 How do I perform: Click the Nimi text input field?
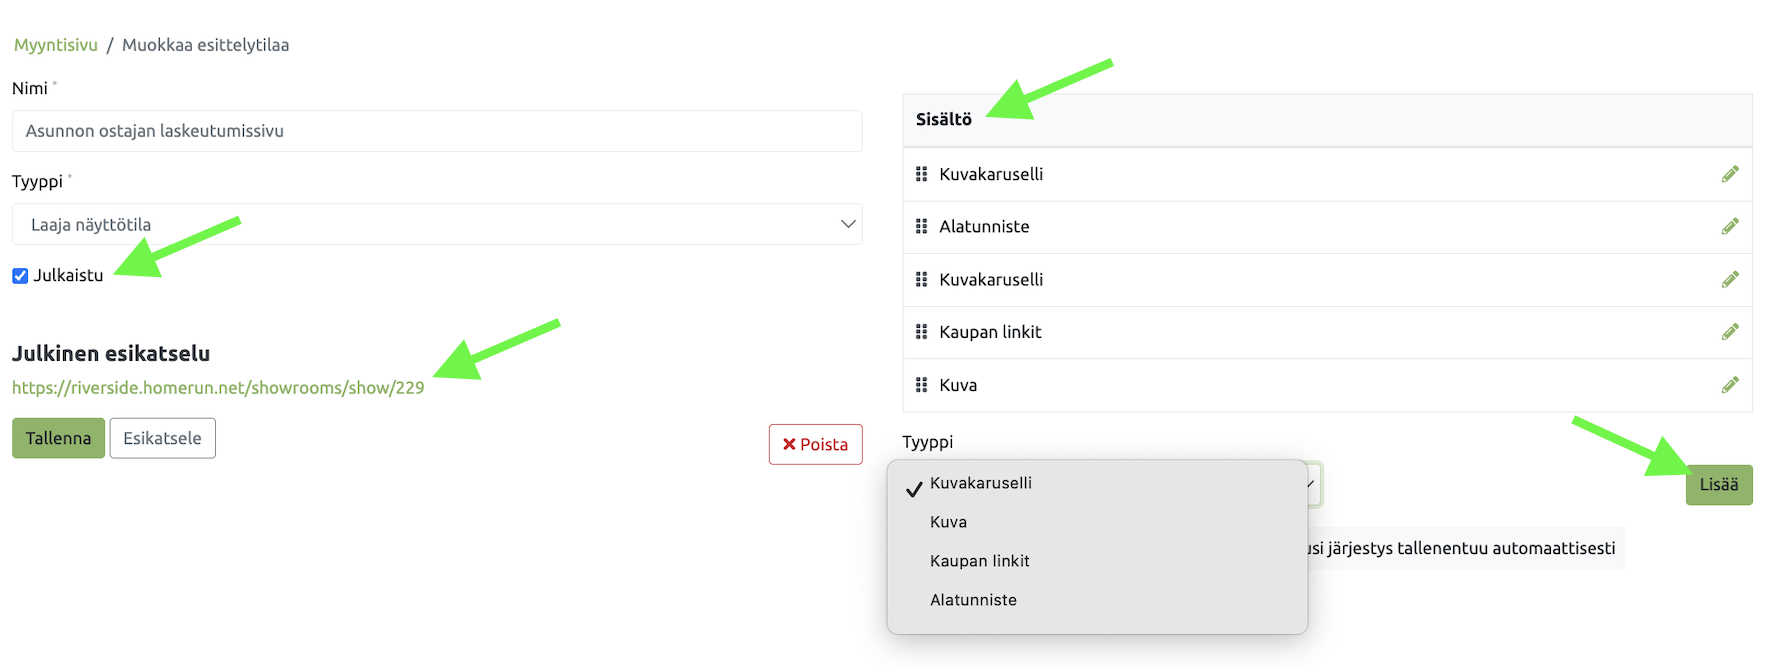pyautogui.click(x=437, y=131)
